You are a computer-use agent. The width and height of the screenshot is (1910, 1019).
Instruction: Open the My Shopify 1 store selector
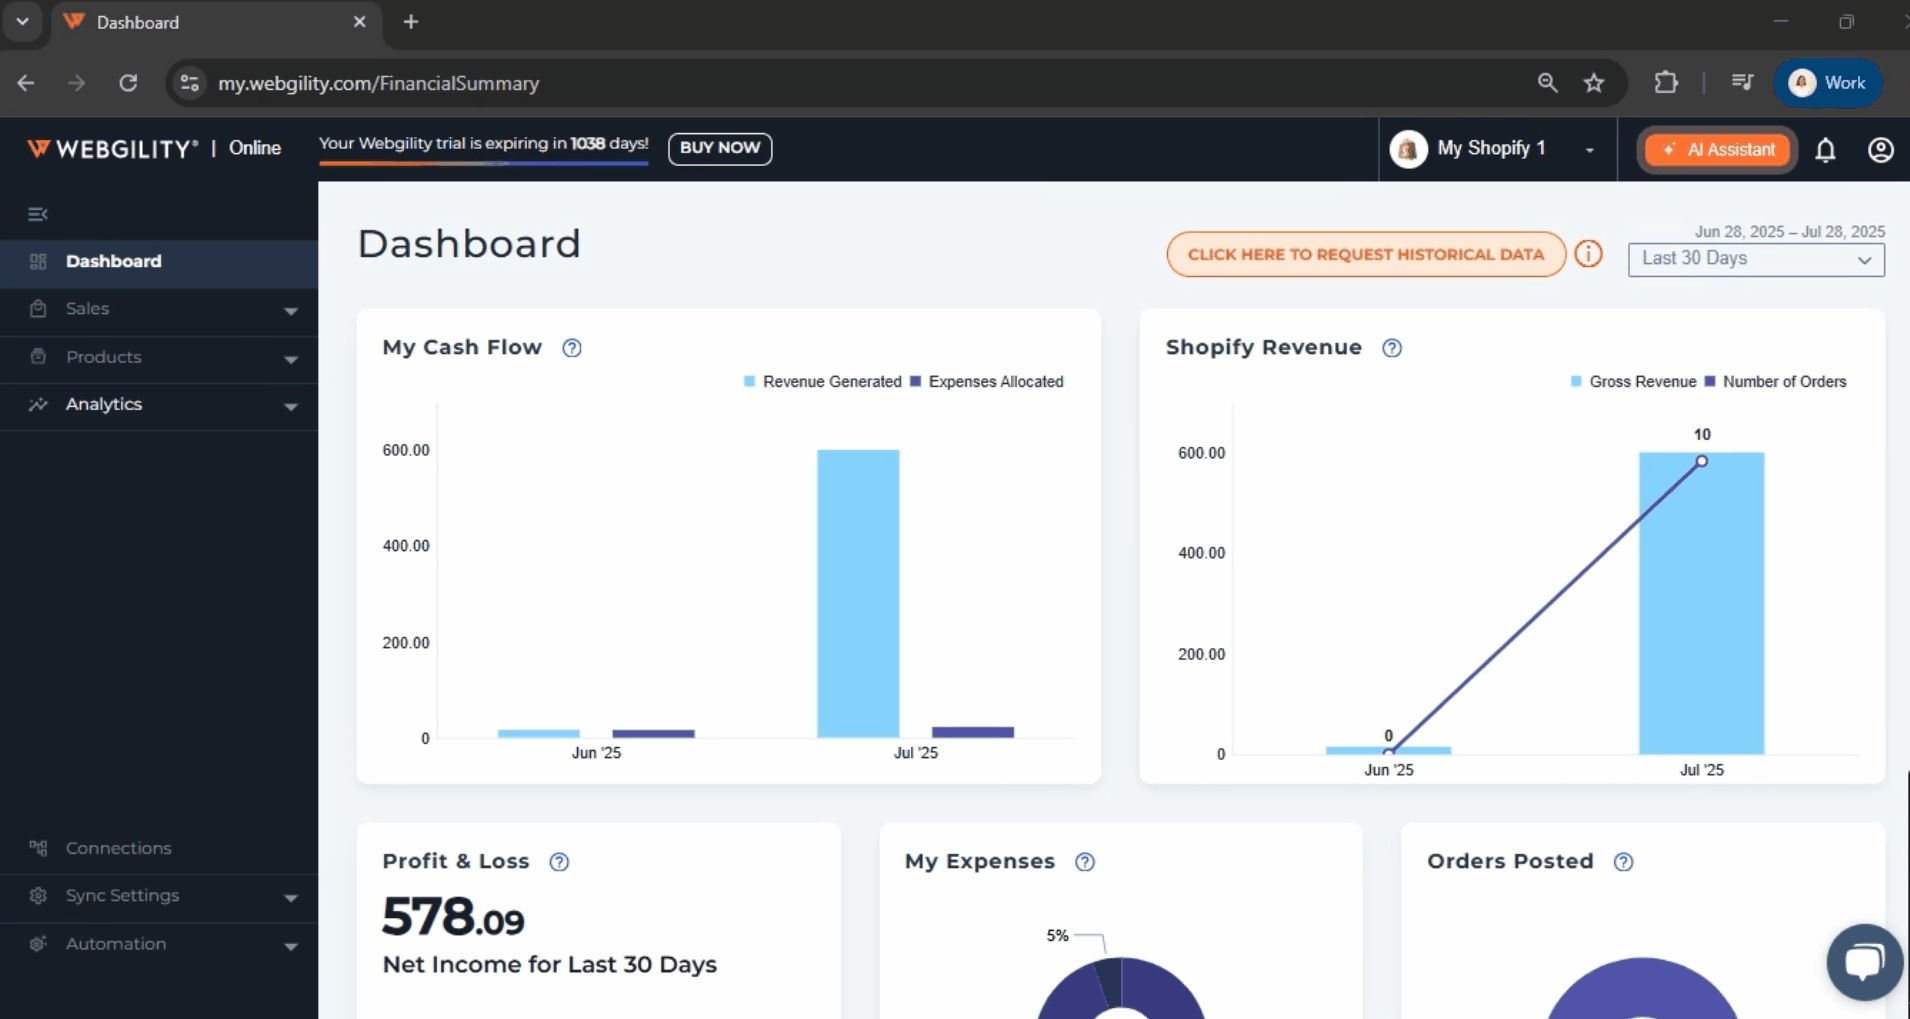1495,149
